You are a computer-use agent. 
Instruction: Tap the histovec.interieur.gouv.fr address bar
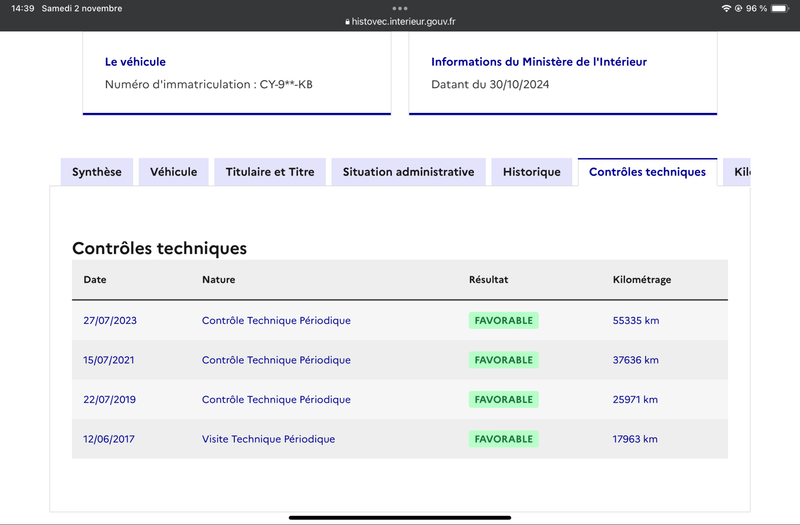tap(400, 21)
